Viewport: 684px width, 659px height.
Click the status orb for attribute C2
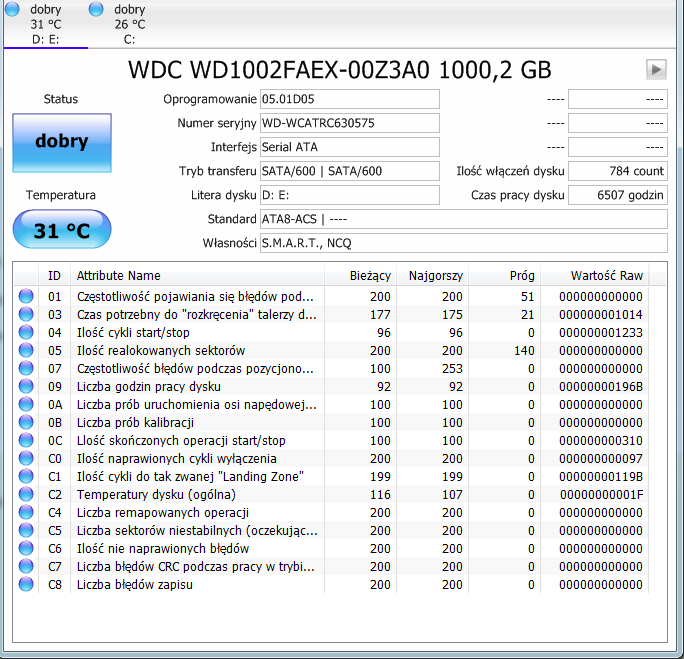coord(26,494)
